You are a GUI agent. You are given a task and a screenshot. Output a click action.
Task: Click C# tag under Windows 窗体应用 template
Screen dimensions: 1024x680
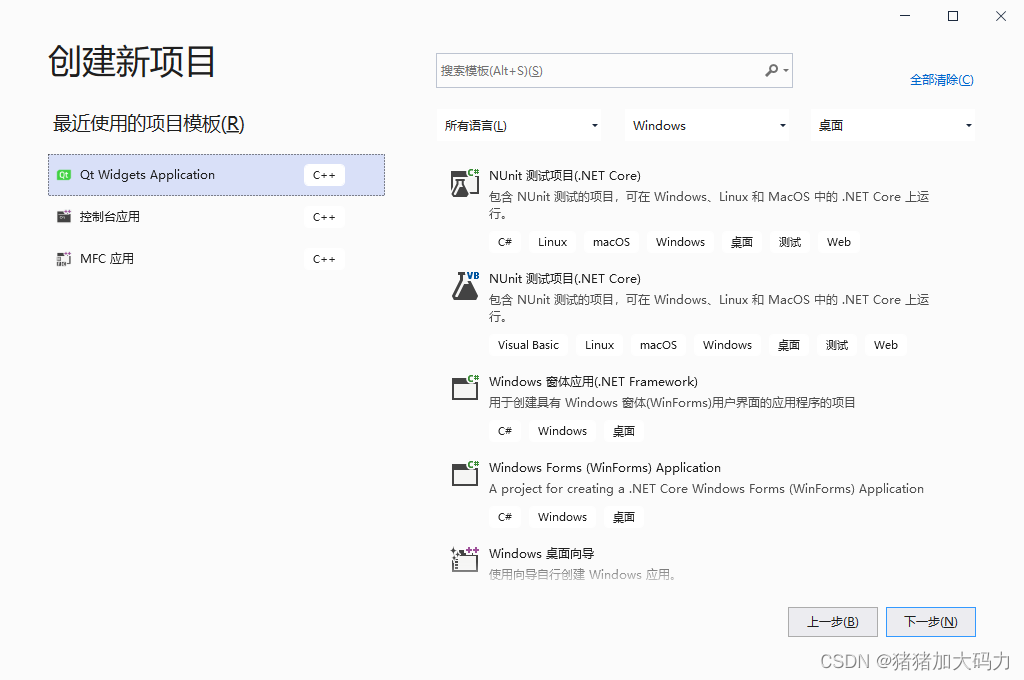pos(505,431)
